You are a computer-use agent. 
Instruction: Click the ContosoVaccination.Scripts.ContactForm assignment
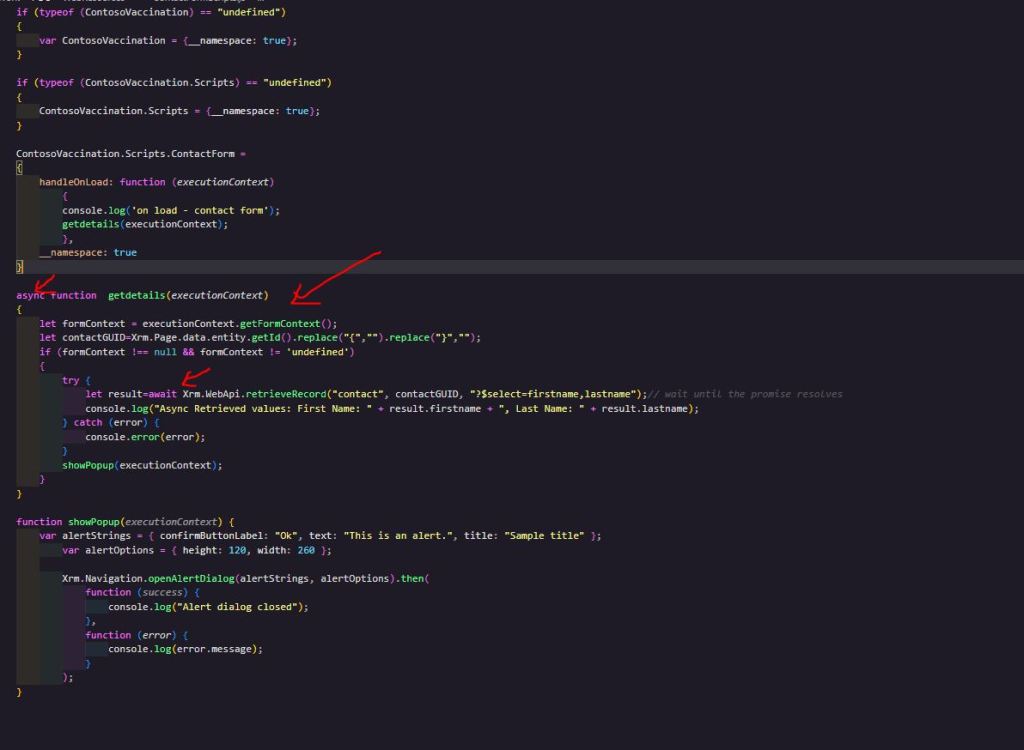pos(128,154)
